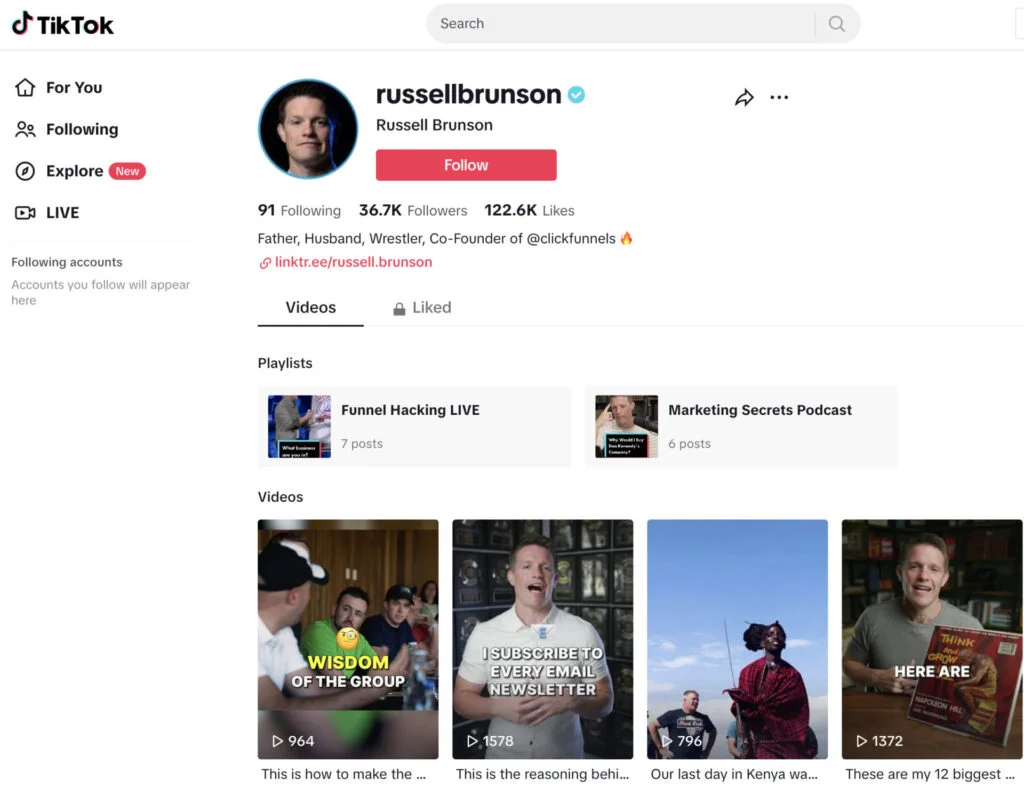Image resolution: width=1024 pixels, height=788 pixels.
Task: Click the play count icon showing 796
Action: pos(667,741)
